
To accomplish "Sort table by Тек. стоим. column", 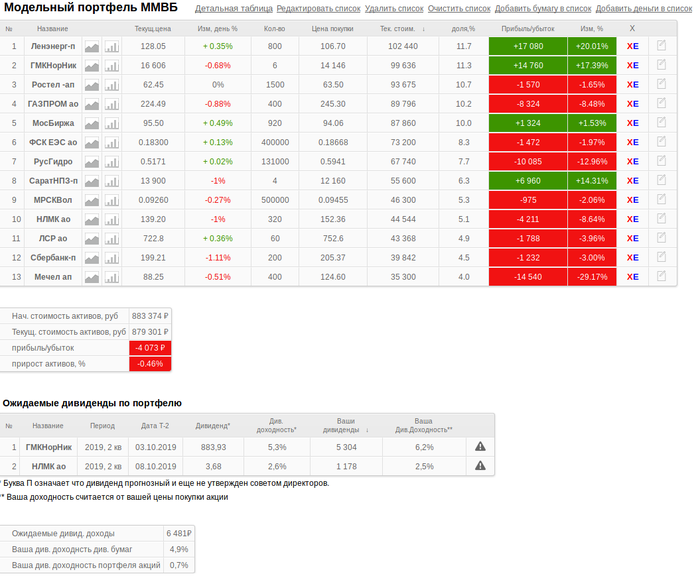I will [402, 29].
